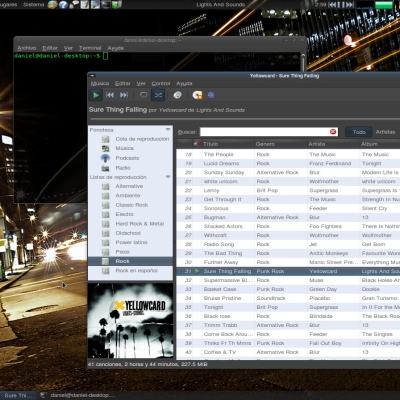Click the messenger launcher icon in top panel

pyautogui.click(x=74, y=4)
